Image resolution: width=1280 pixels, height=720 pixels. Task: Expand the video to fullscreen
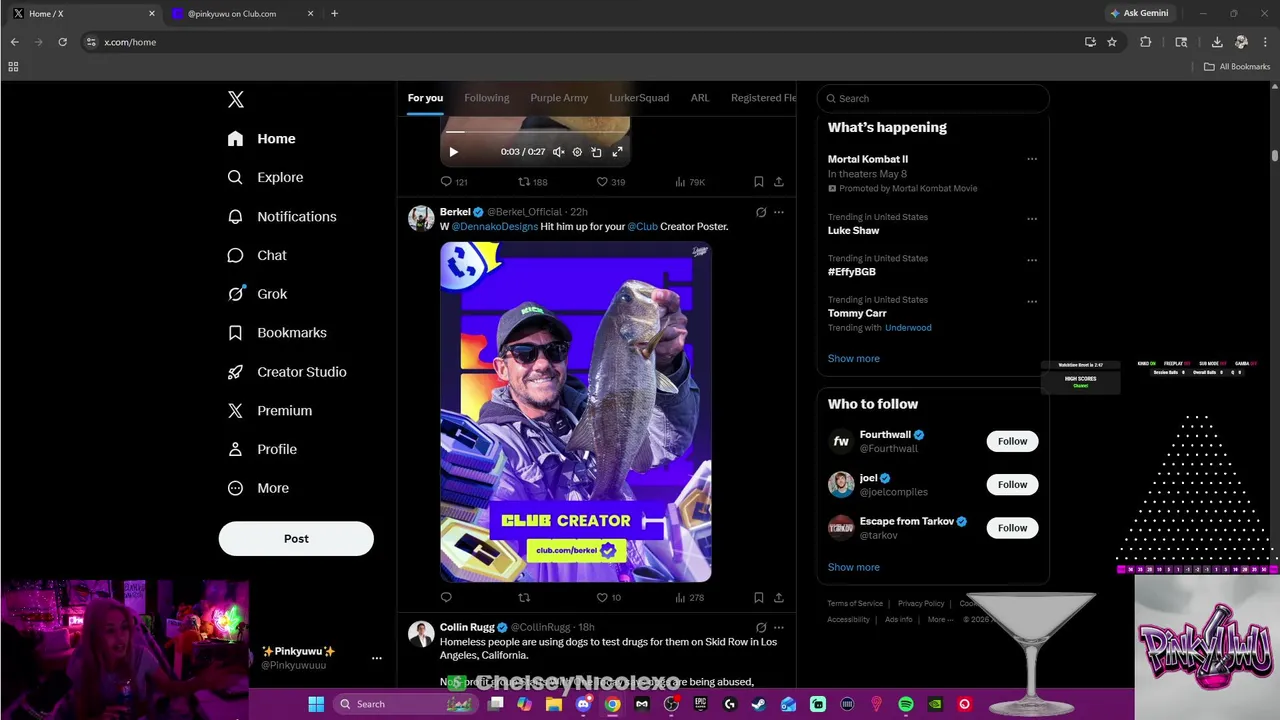click(x=617, y=152)
